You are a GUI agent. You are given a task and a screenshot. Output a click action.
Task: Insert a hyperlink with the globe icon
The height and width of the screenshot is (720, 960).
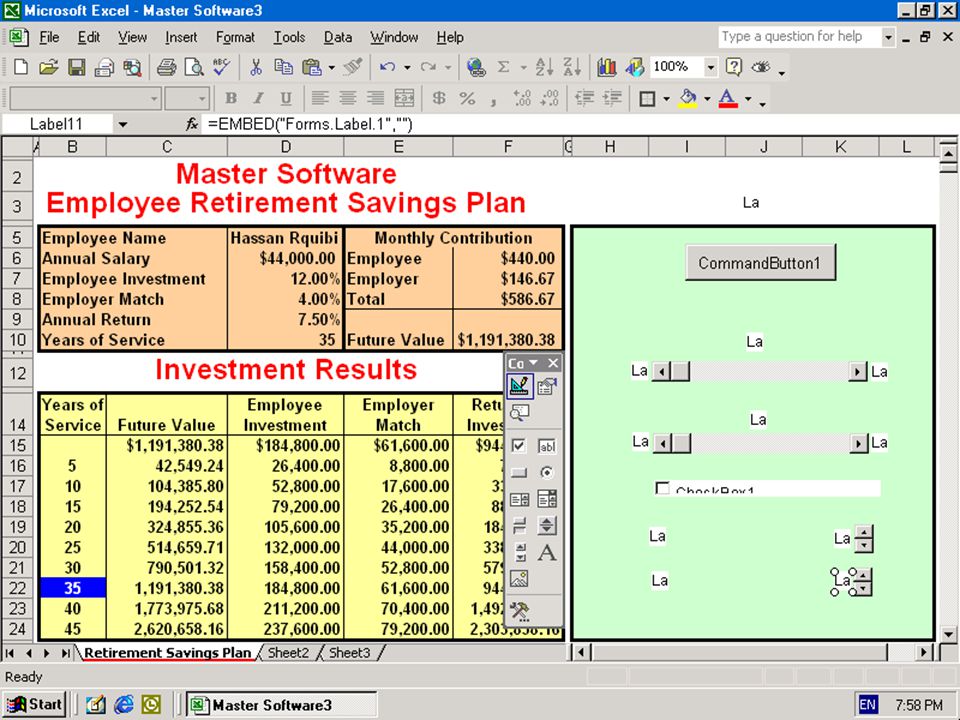(x=476, y=67)
